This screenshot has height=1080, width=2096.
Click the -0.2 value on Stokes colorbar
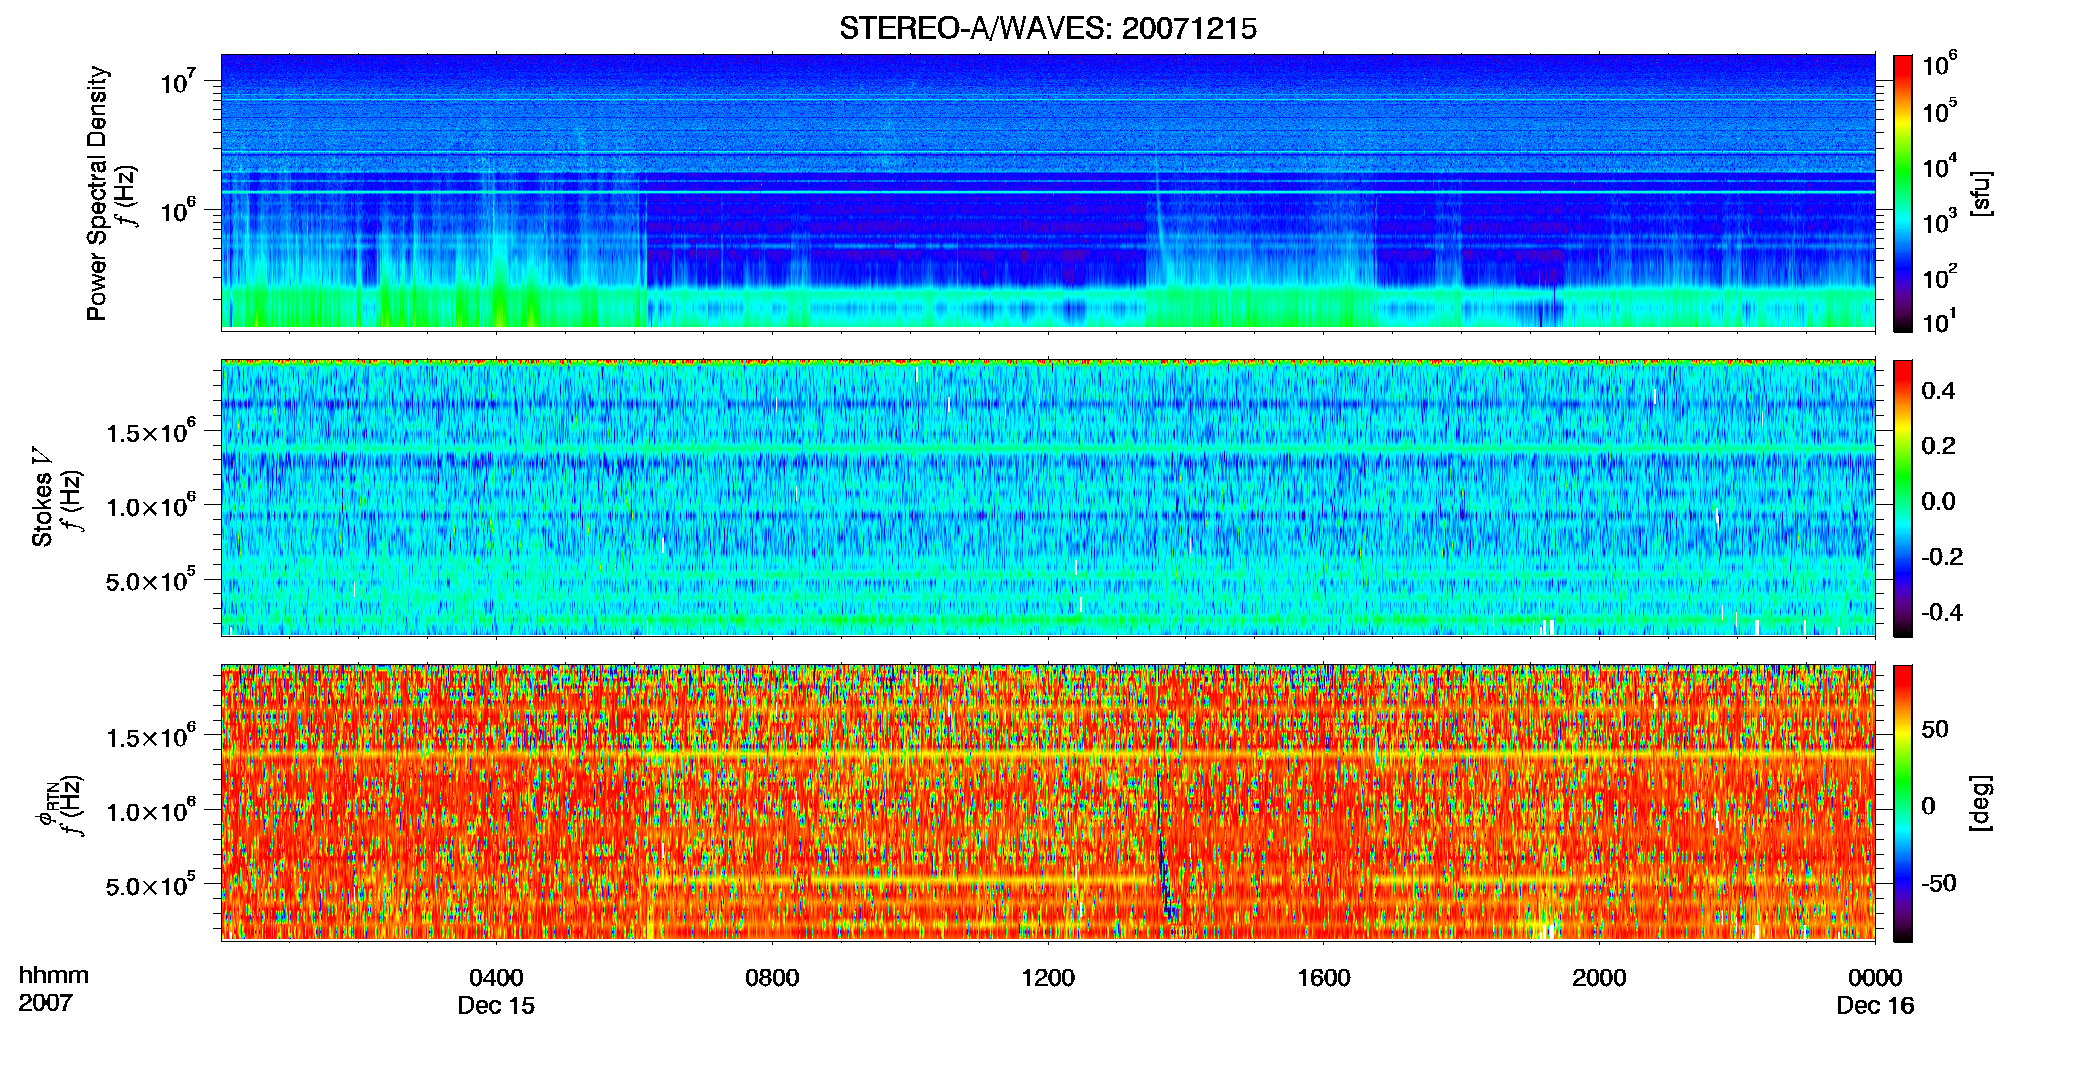click(1942, 557)
